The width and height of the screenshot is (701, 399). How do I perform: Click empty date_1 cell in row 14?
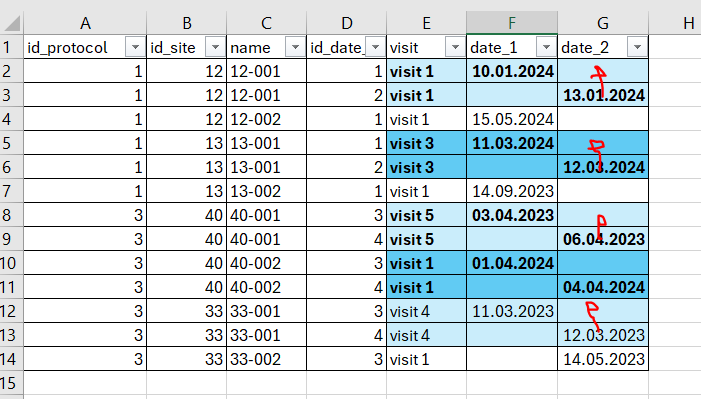(512, 359)
